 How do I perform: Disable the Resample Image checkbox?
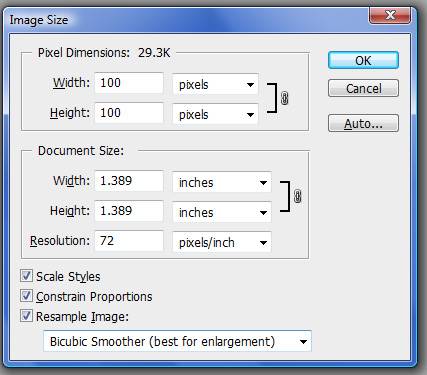point(26,316)
